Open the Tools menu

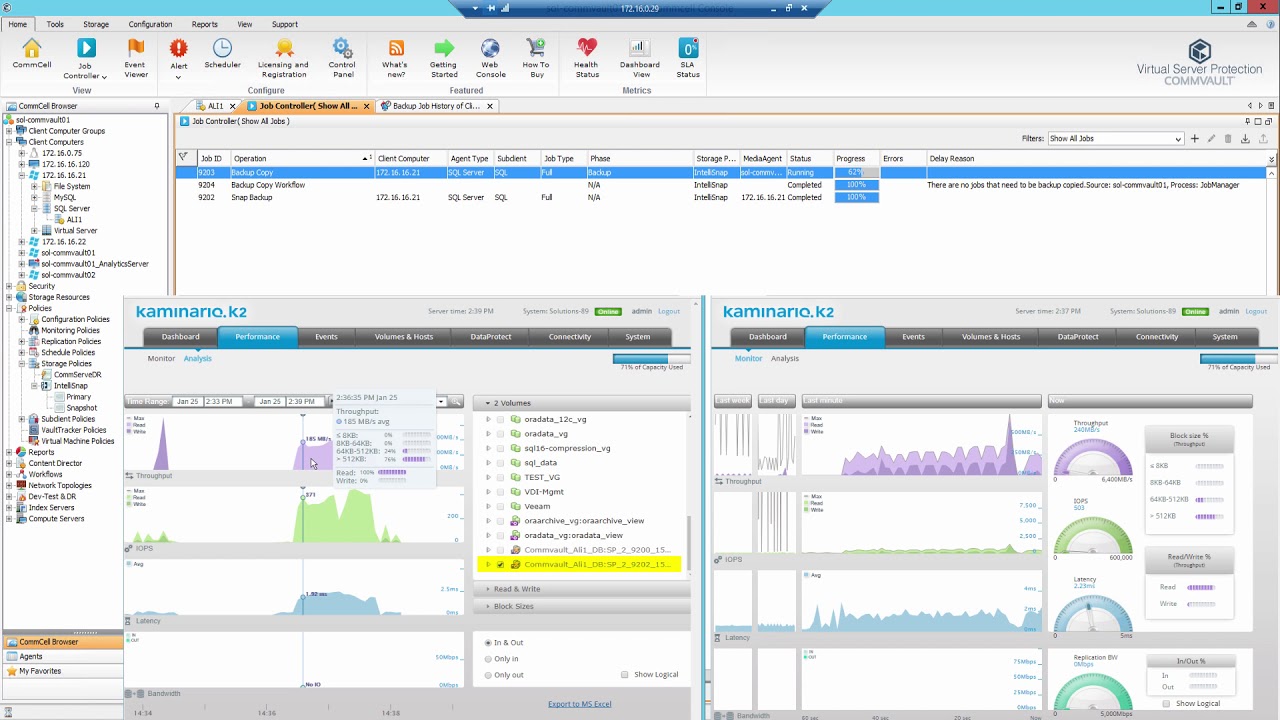tap(55, 24)
